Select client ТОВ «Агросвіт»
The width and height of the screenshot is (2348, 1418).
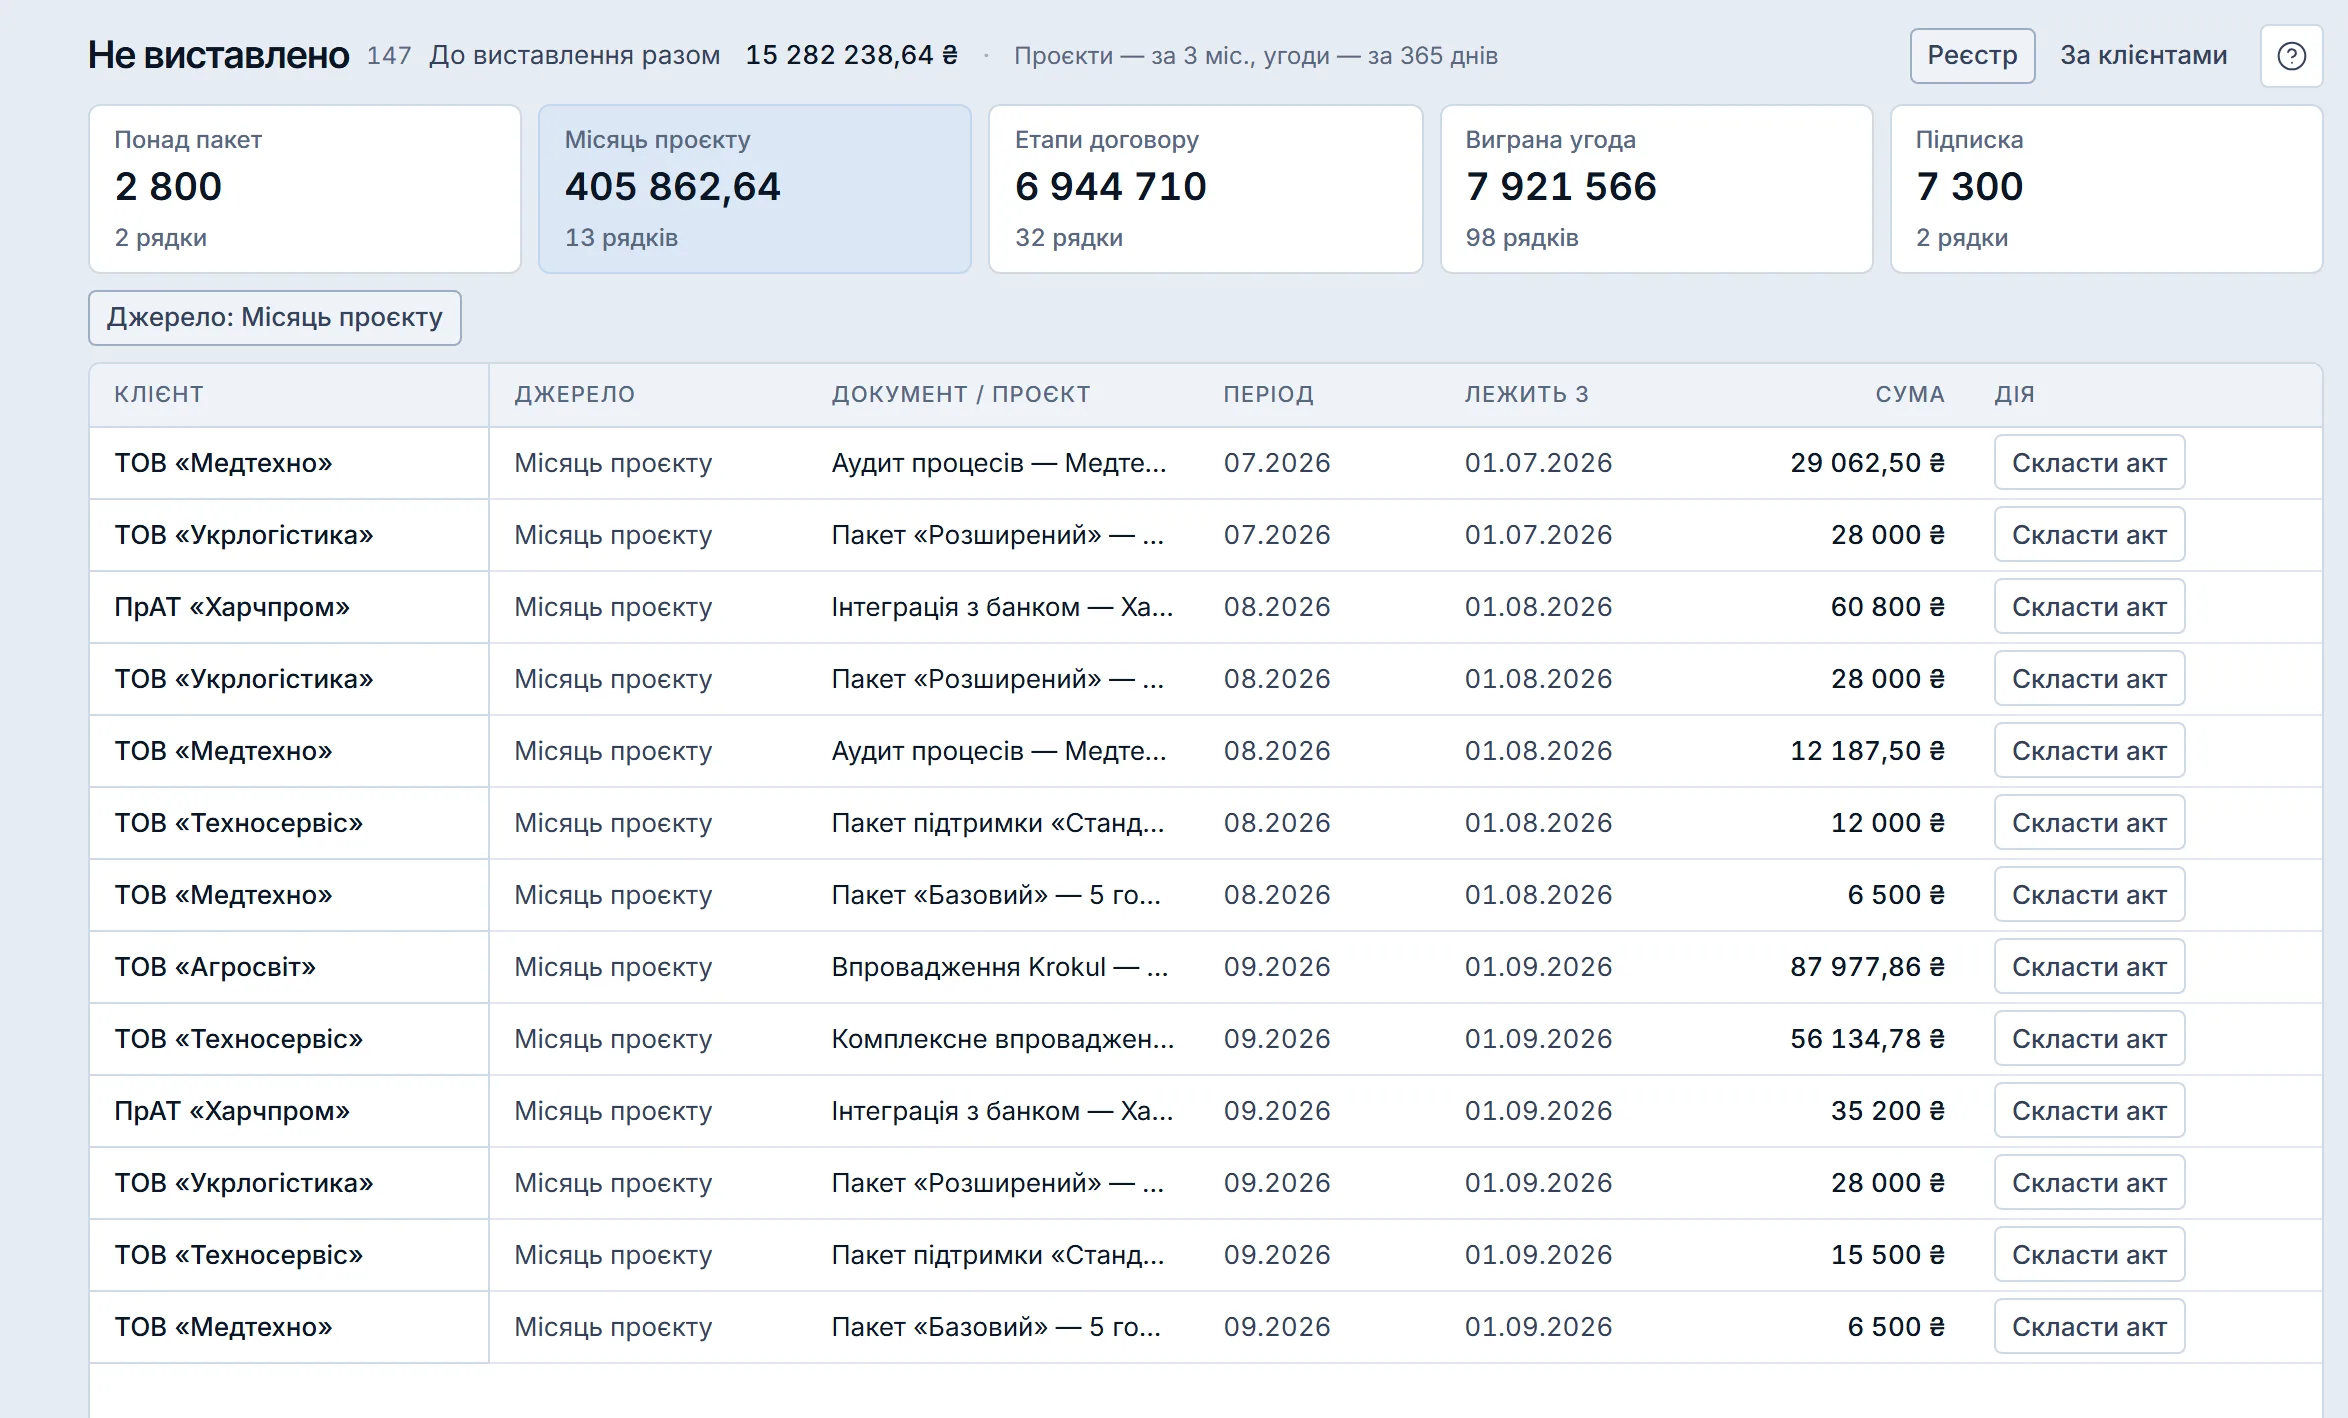click(215, 967)
